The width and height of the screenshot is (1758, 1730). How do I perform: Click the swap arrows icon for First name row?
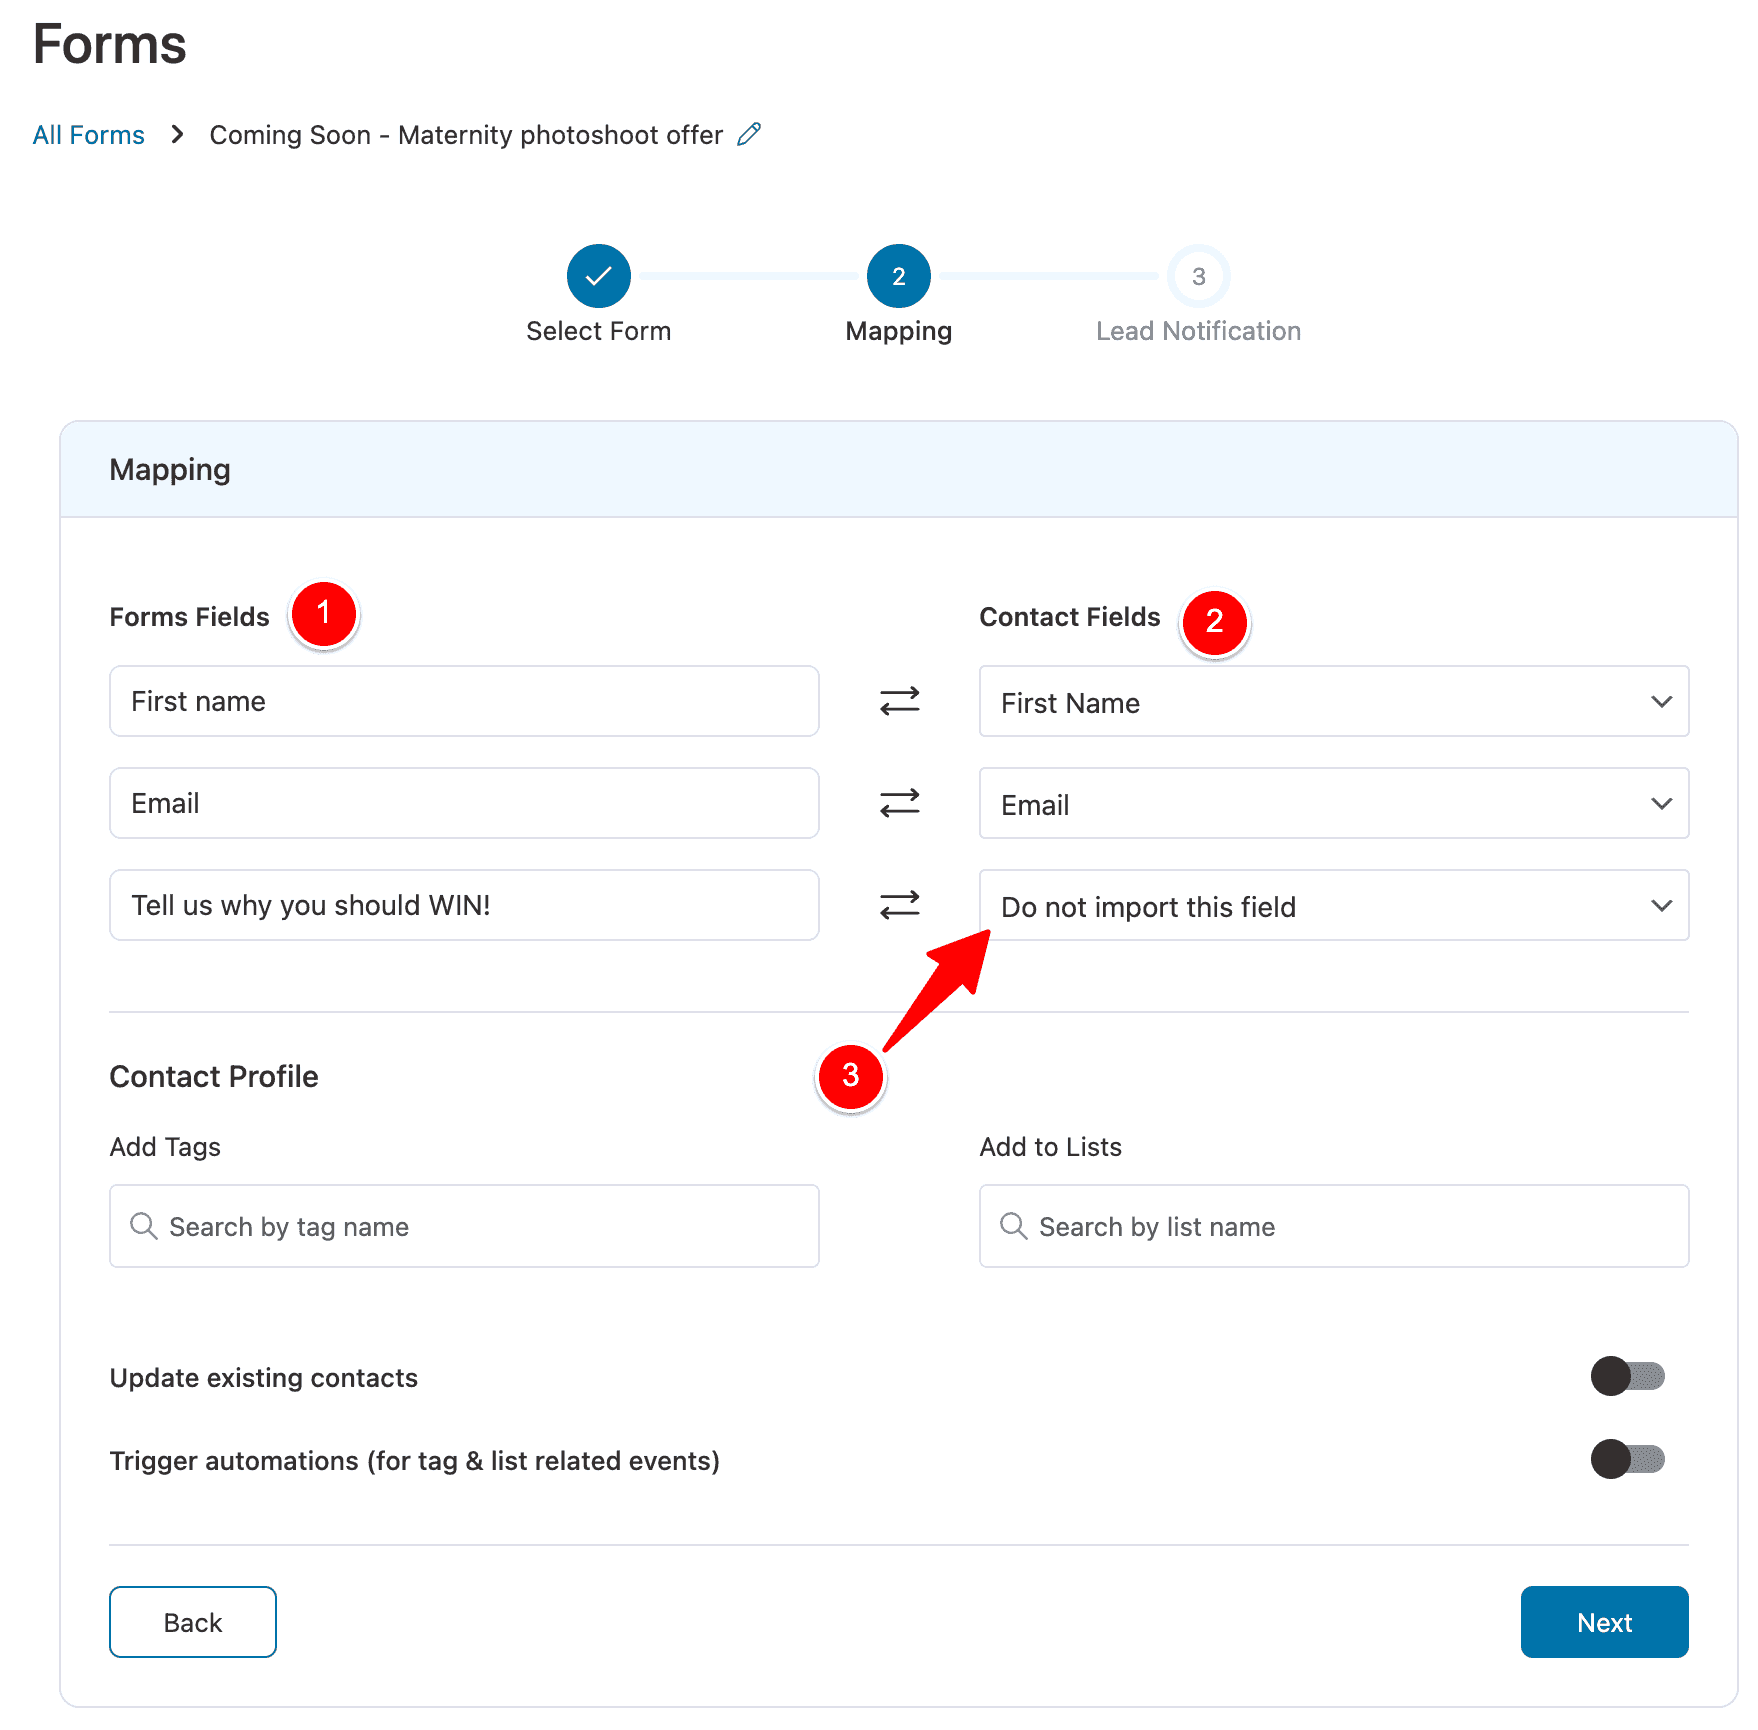899,701
